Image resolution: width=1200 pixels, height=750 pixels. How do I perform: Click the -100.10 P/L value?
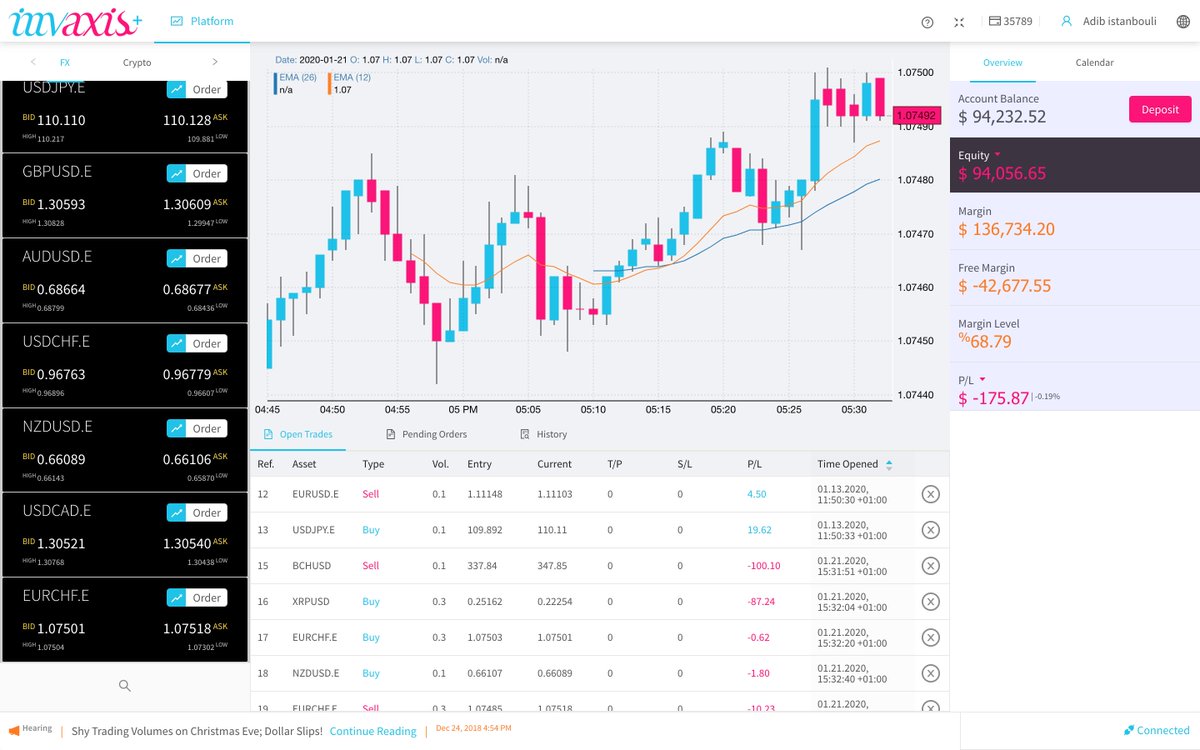pyautogui.click(x=763, y=566)
